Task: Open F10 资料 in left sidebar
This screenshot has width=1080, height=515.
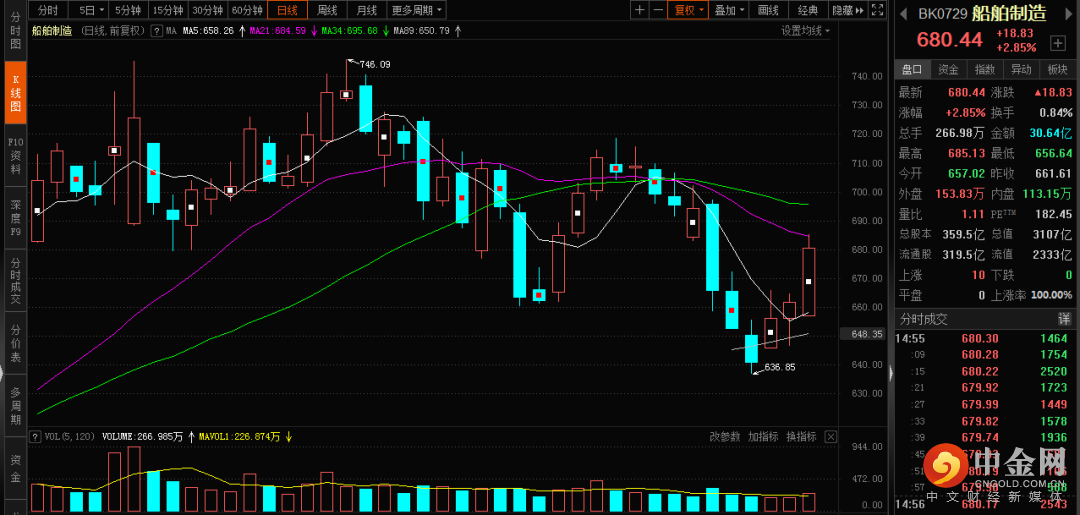Action: pyautogui.click(x=15, y=156)
